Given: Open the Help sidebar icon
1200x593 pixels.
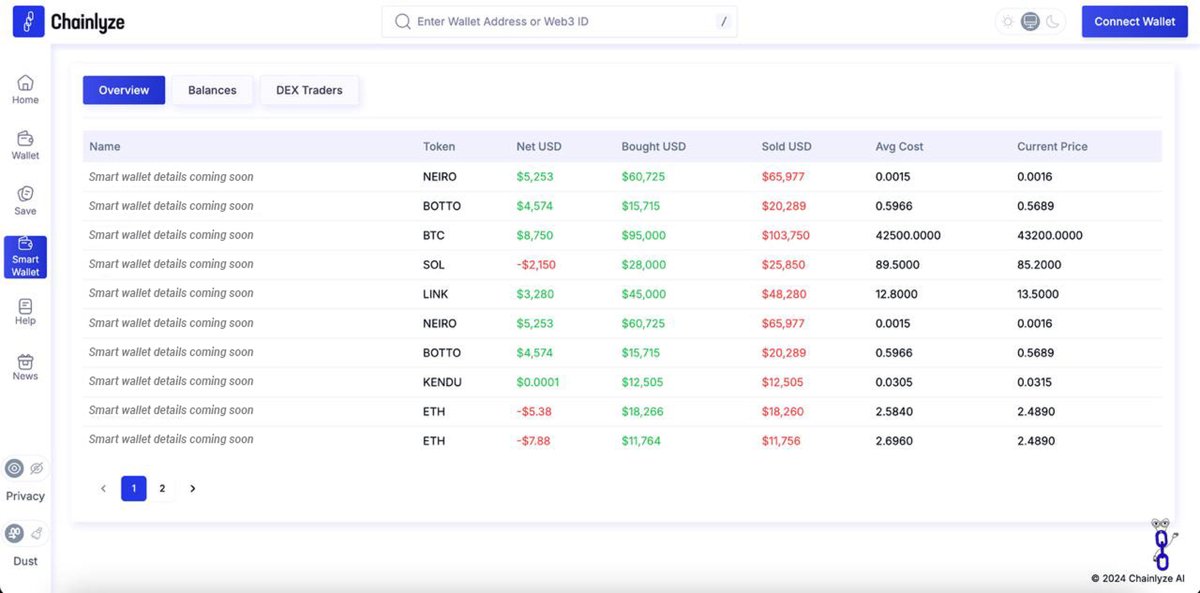Looking at the screenshot, I should pyautogui.click(x=25, y=306).
